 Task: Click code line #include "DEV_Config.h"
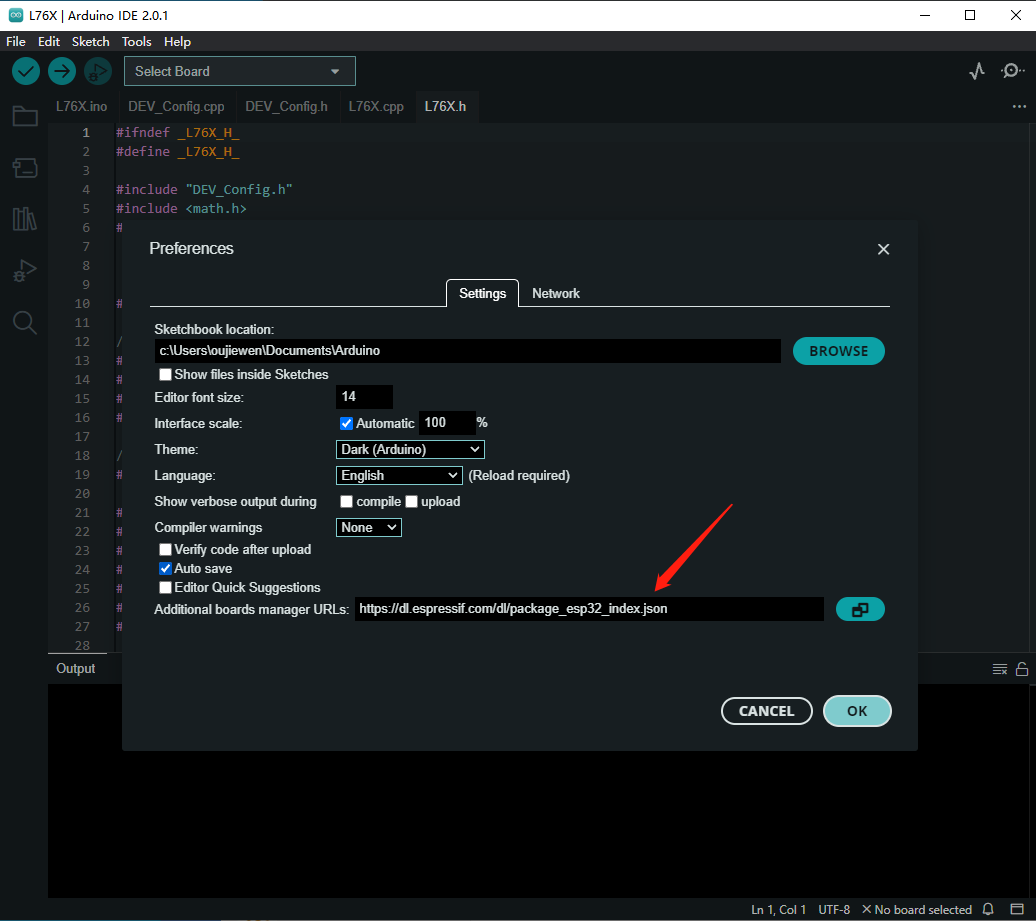pyautogui.click(x=204, y=190)
